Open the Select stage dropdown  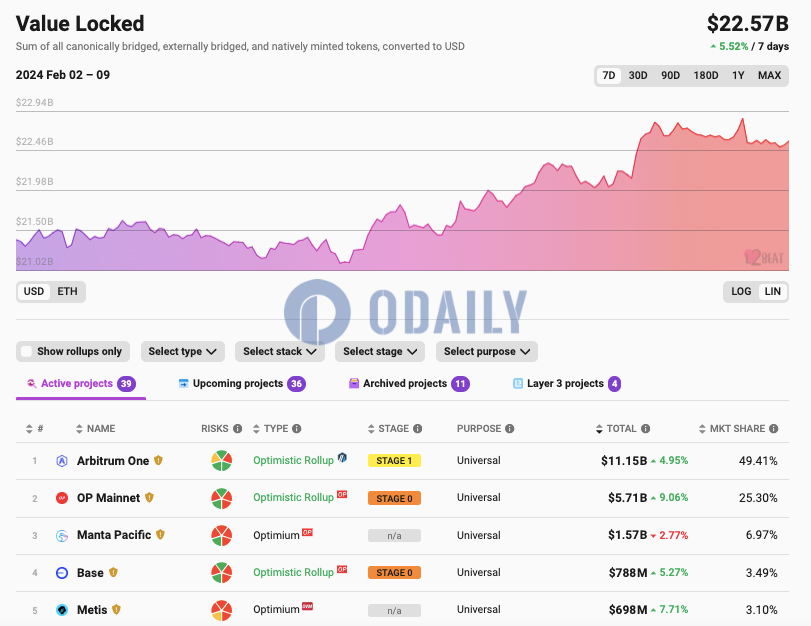[380, 351]
